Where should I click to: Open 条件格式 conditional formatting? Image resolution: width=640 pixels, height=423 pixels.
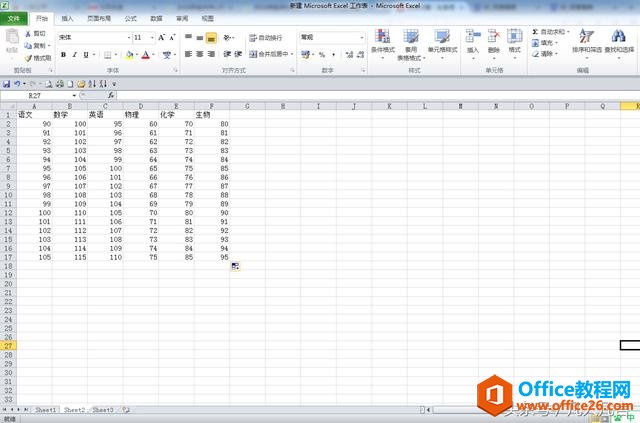[382, 44]
